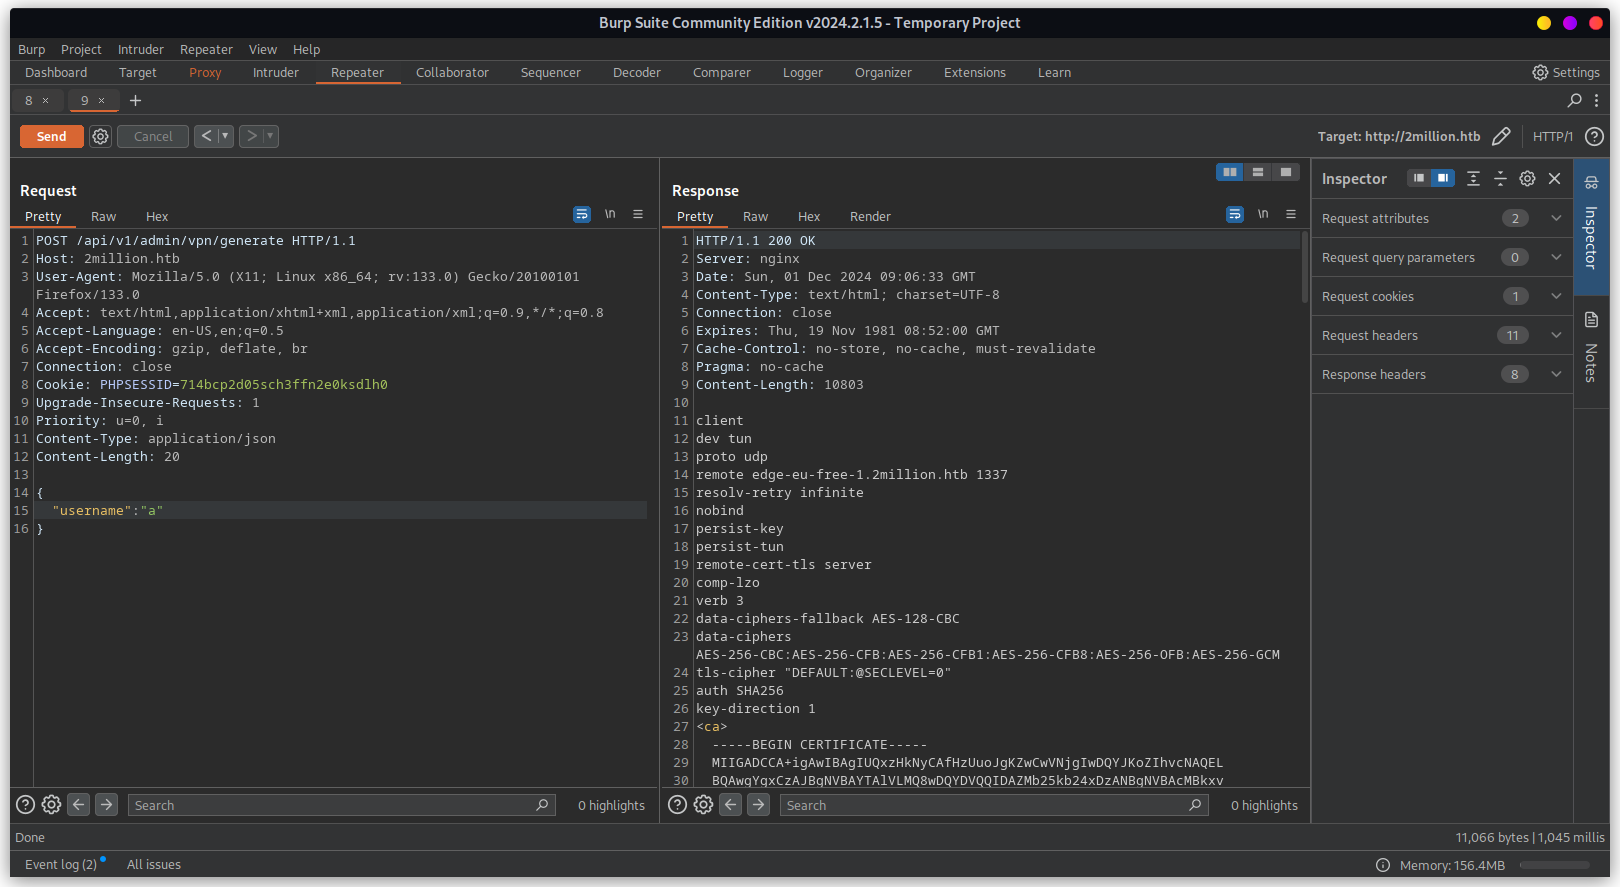Go forward to next request in history
Screen dimensions: 1620x887
click(251, 136)
